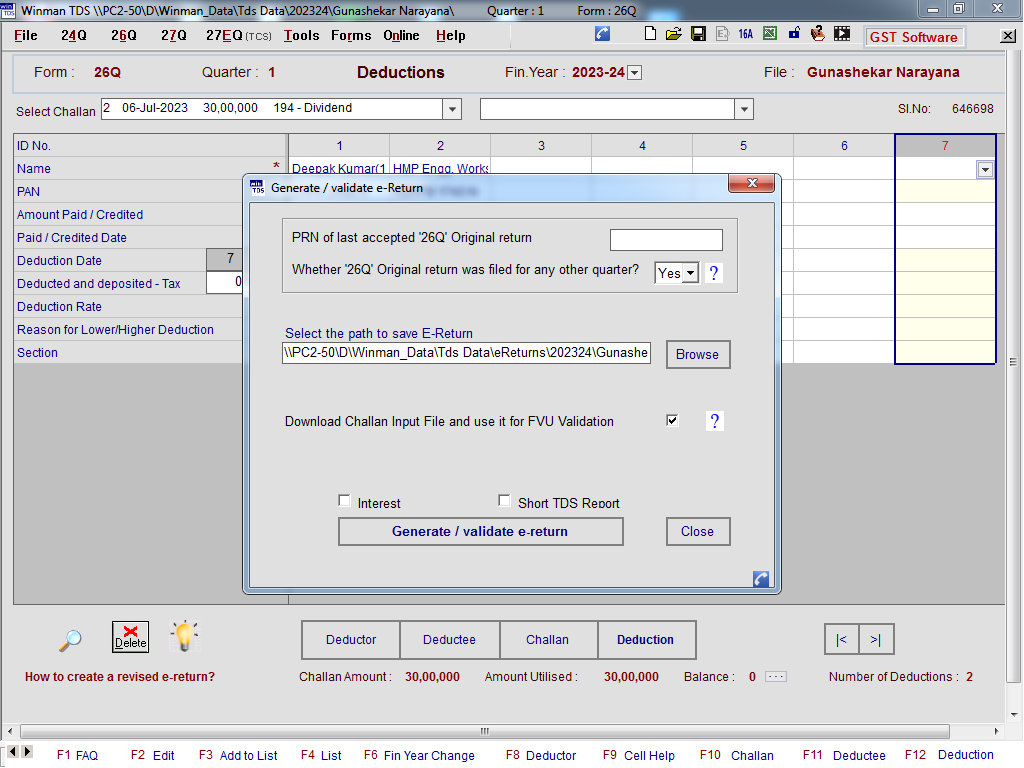Tick the Short TDS Report checkbox
The height and width of the screenshot is (768, 1024).
click(x=505, y=502)
